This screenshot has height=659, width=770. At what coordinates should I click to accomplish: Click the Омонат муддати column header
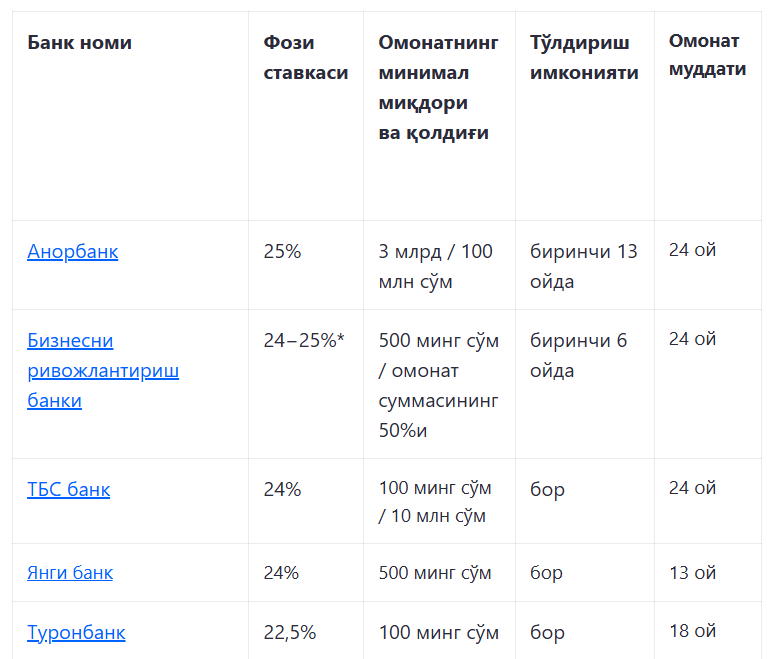point(707,55)
